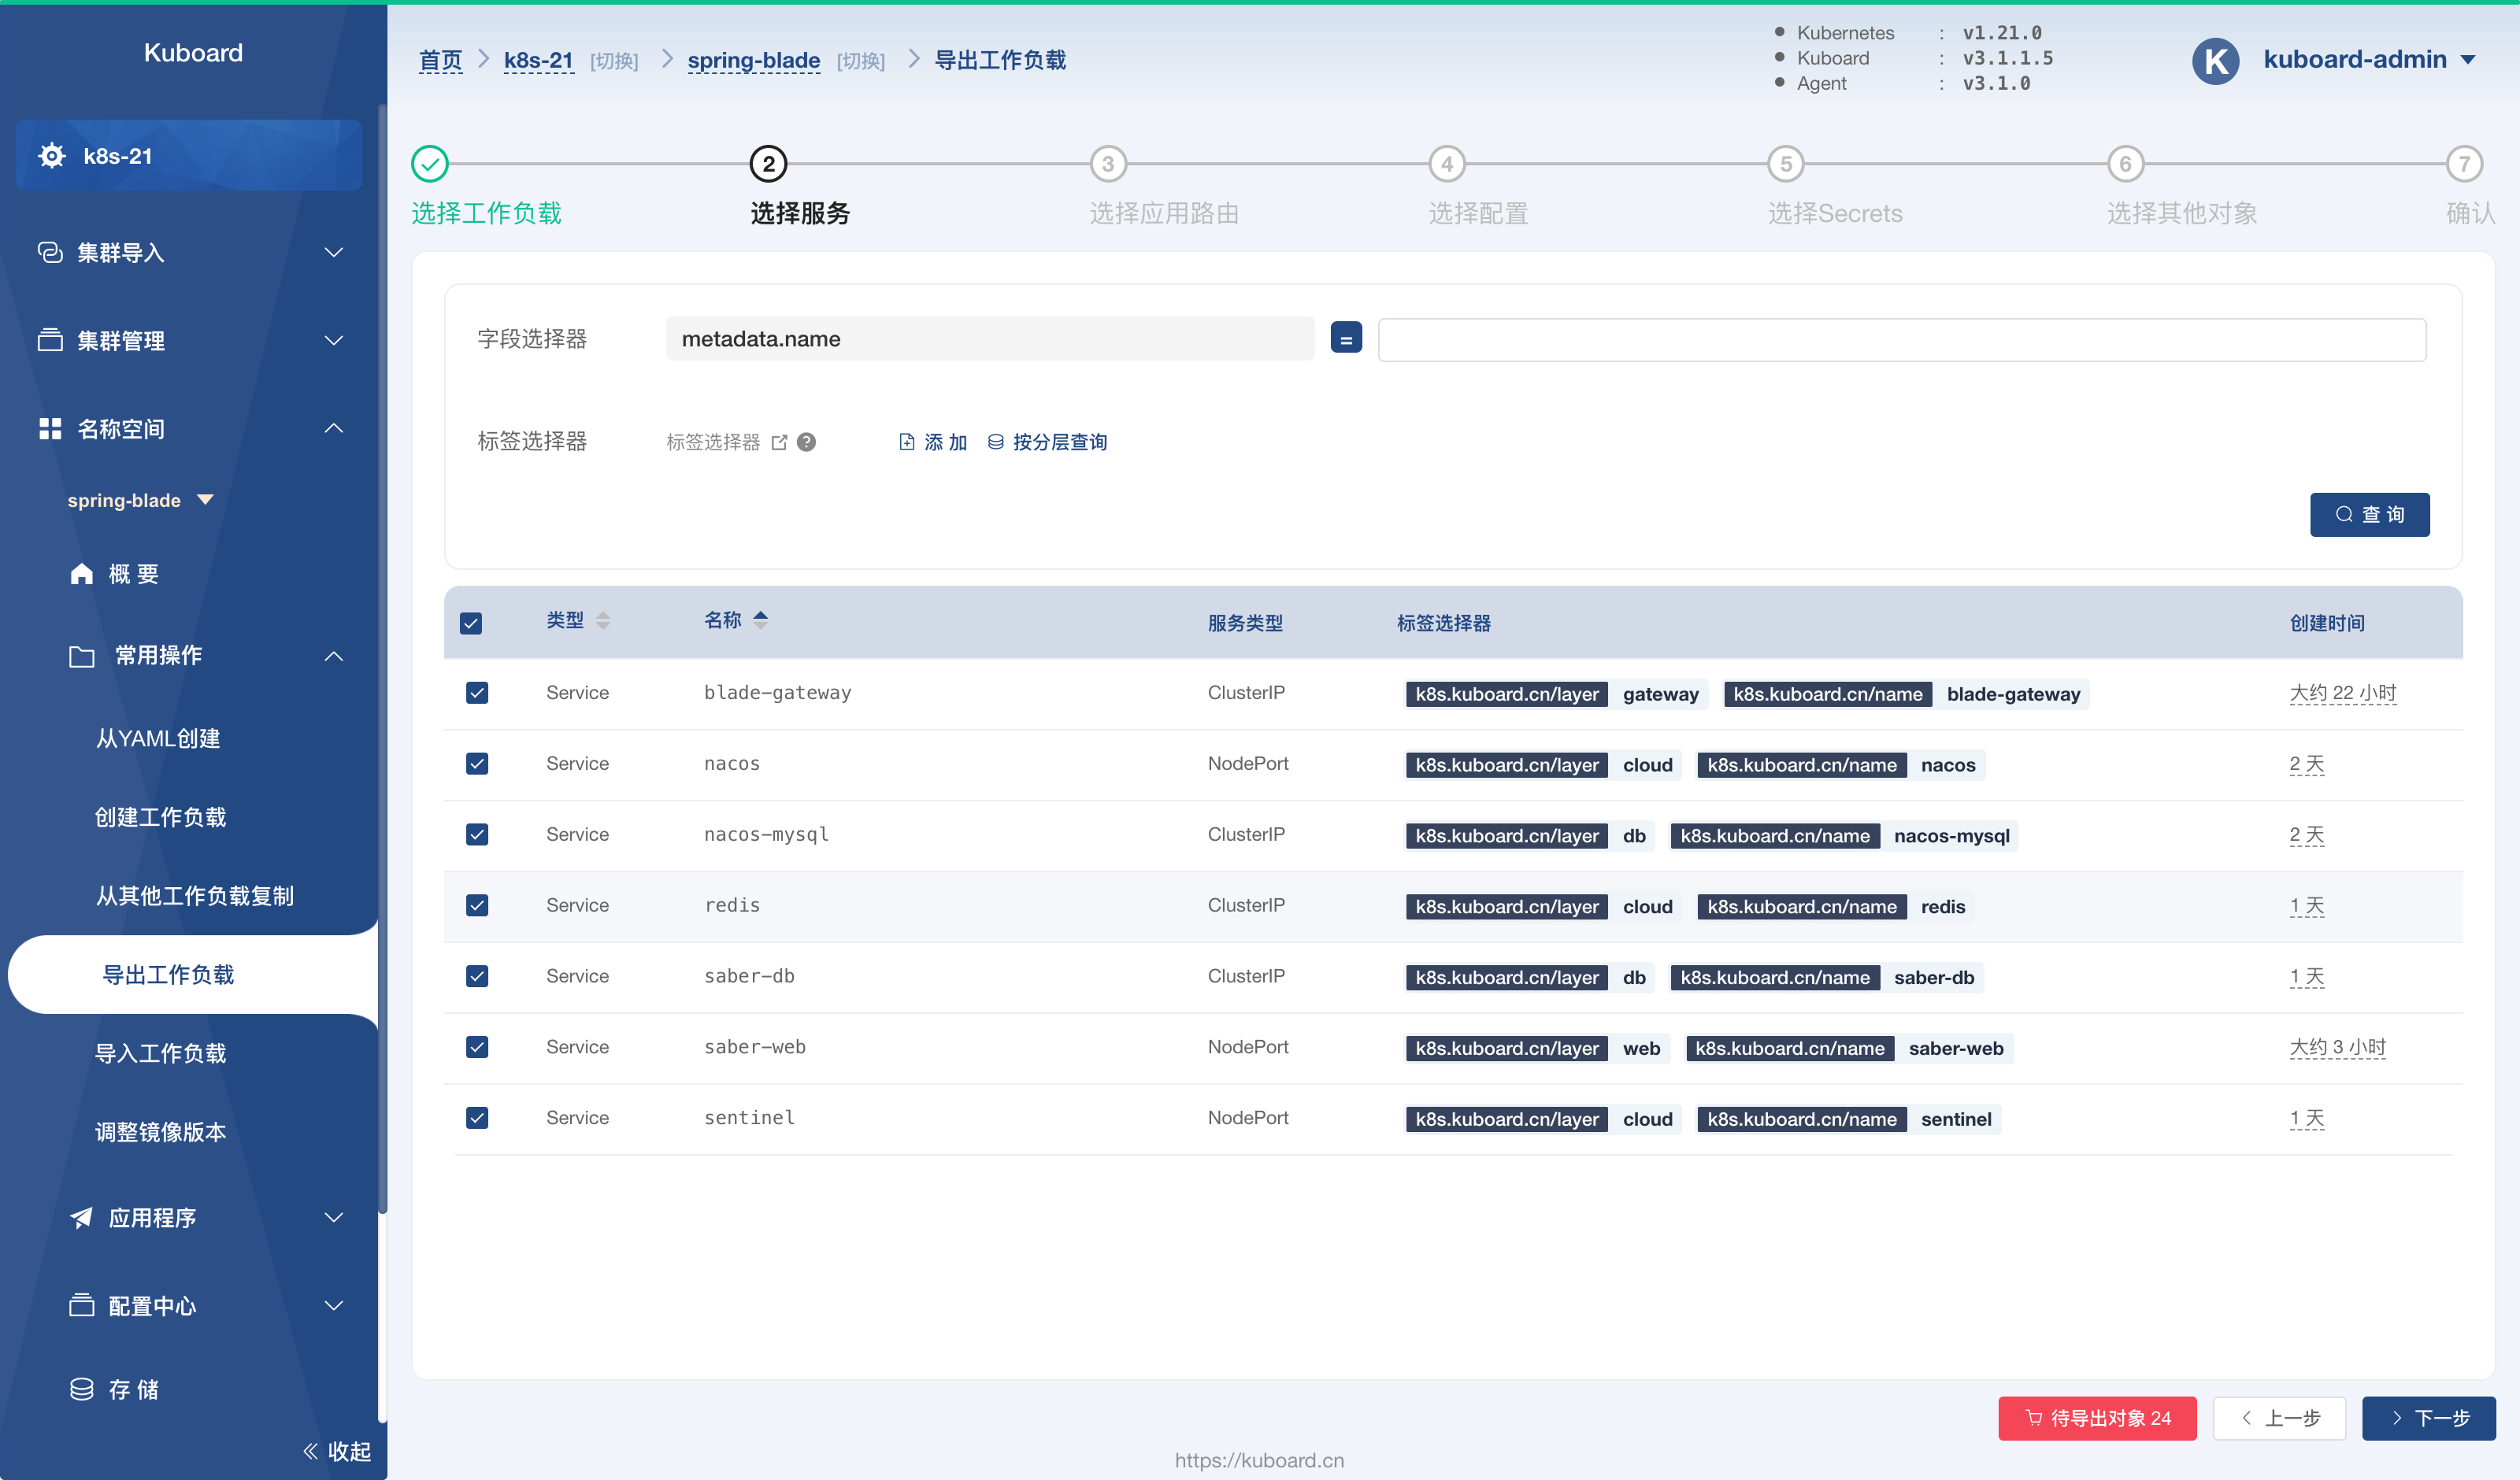Click the 存储 database icon
Image resolution: width=2520 pixels, height=1480 pixels.
coord(82,1390)
